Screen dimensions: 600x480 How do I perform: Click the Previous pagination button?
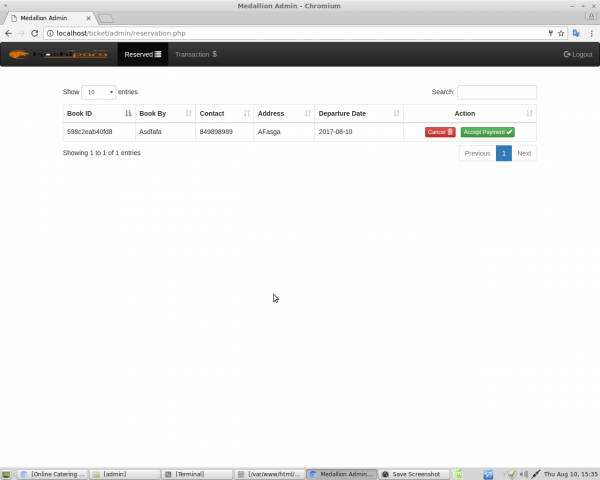(x=477, y=153)
